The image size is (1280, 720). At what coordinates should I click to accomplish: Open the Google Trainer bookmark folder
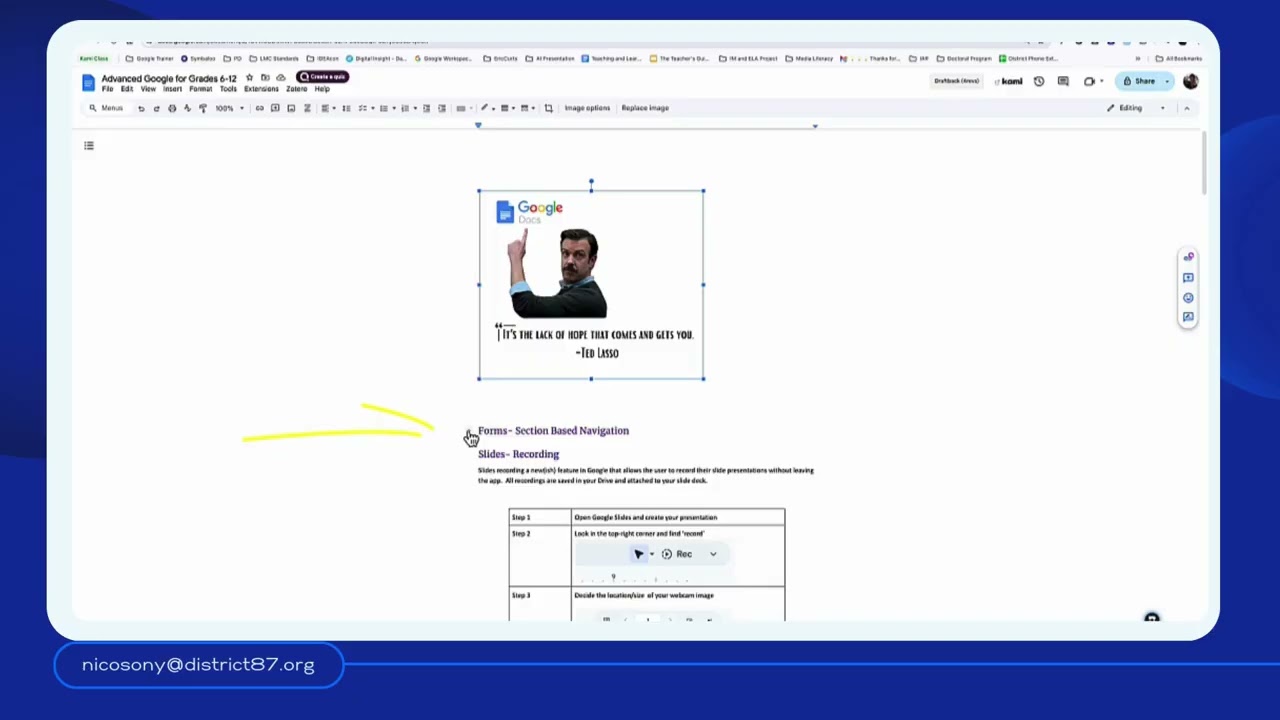pos(150,59)
